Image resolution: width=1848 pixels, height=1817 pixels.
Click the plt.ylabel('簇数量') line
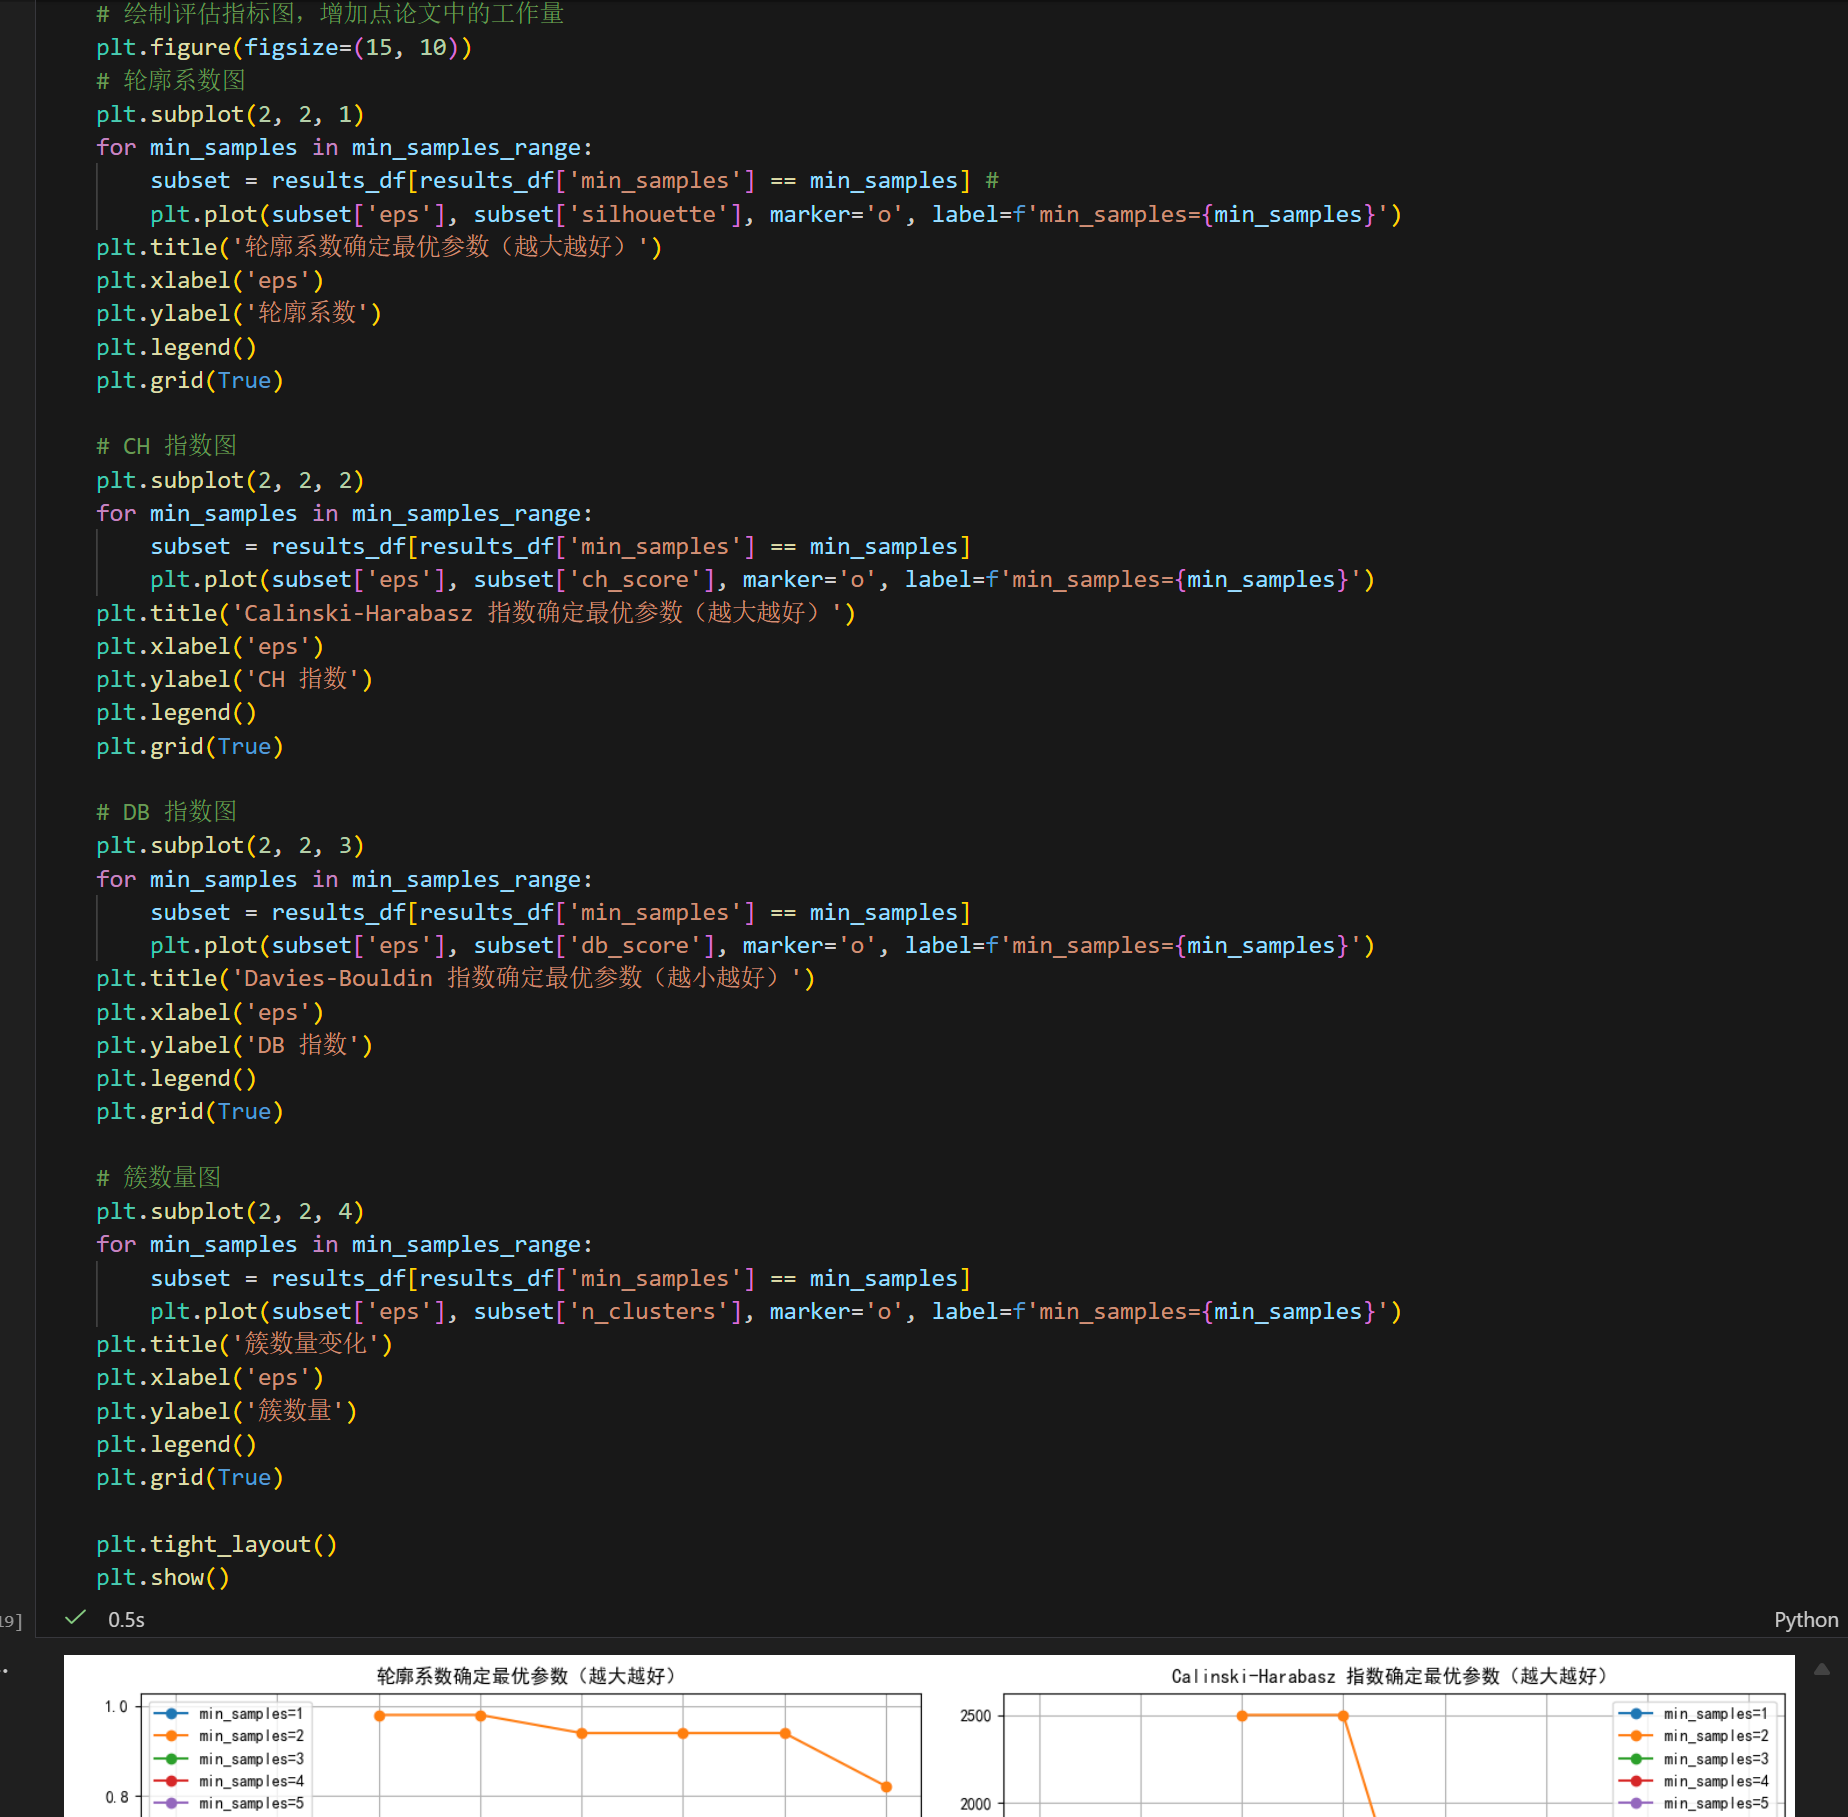point(227,1410)
